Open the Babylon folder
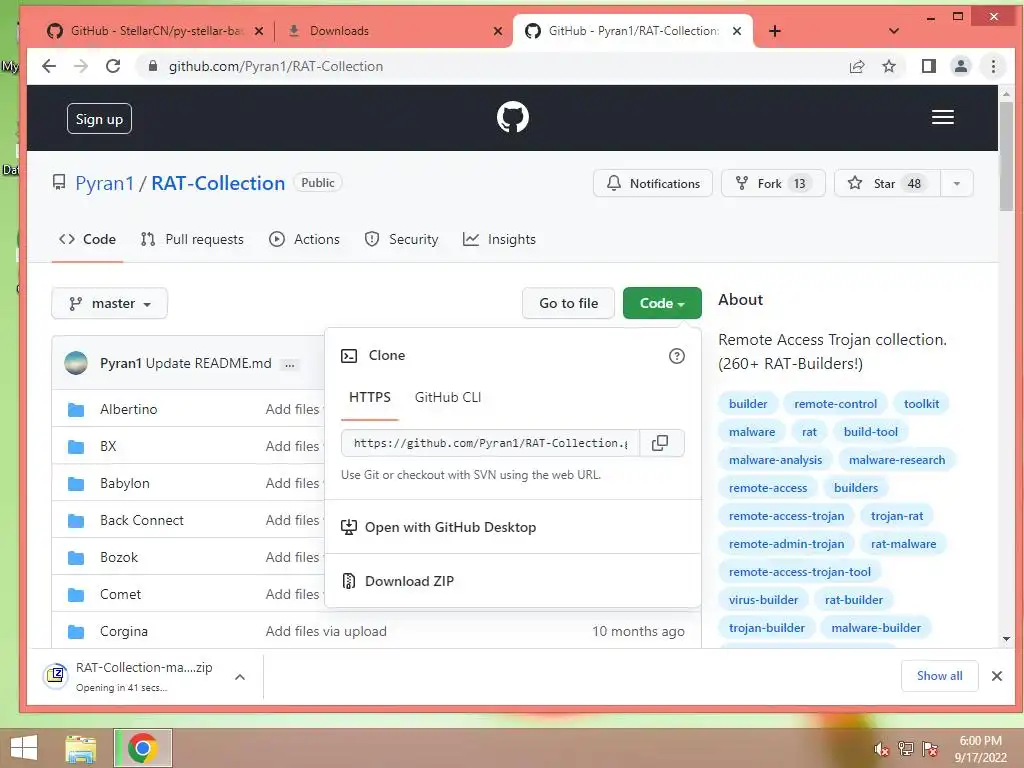1024x768 pixels. pyautogui.click(x=125, y=484)
